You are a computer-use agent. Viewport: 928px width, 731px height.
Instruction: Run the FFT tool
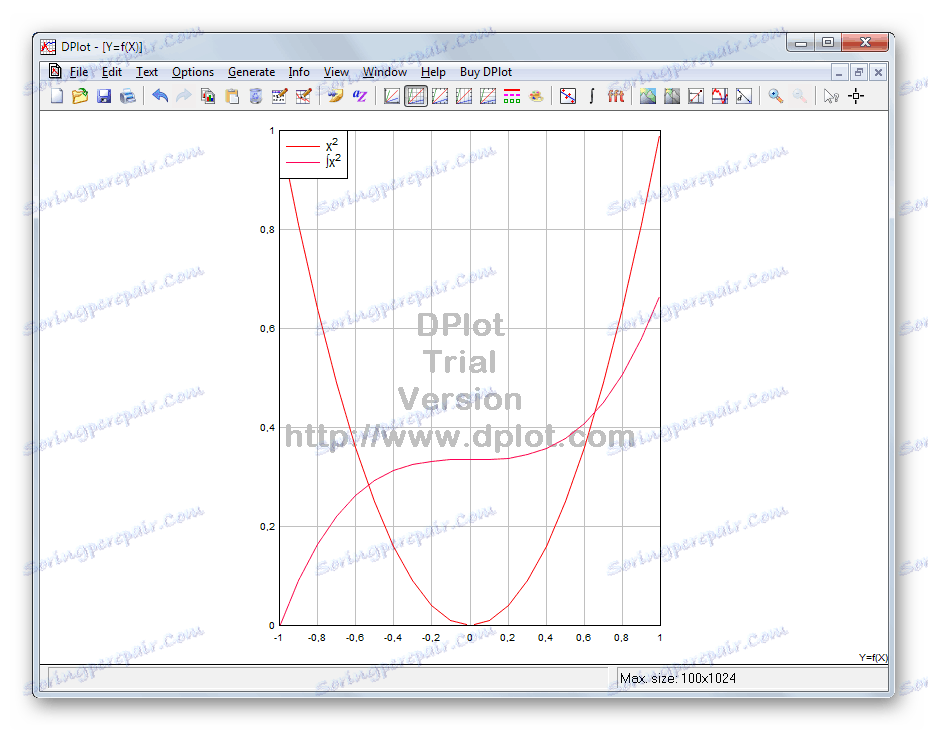[616, 96]
